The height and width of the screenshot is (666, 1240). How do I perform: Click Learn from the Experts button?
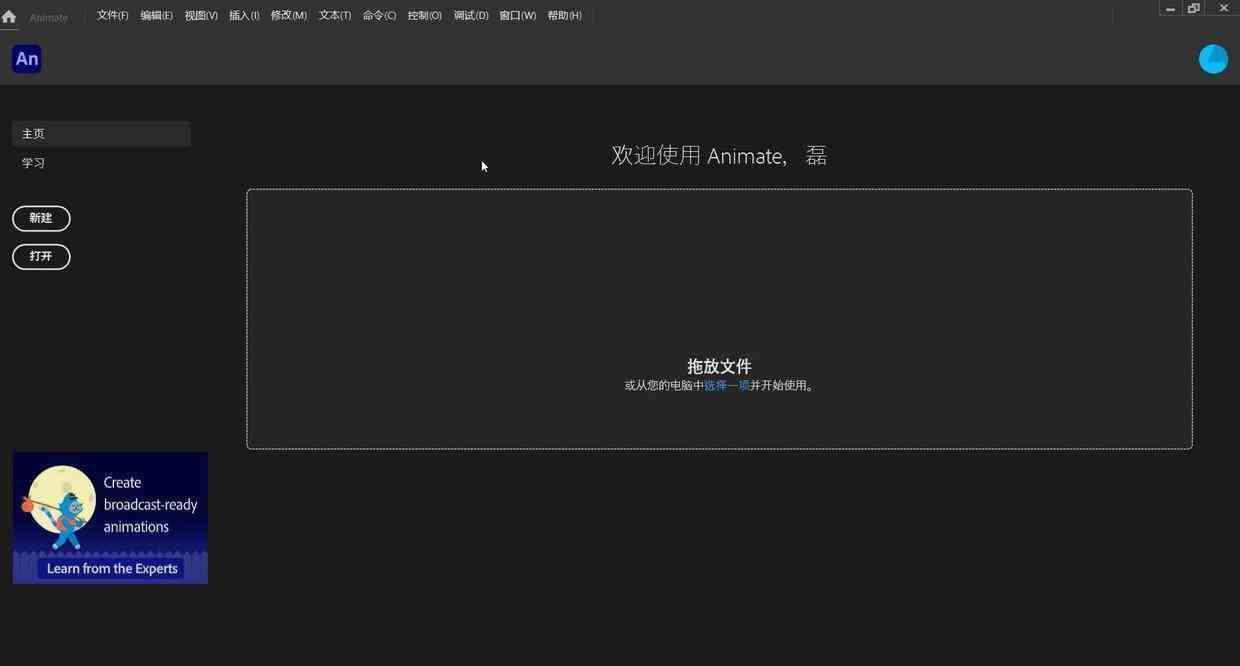[112, 569]
